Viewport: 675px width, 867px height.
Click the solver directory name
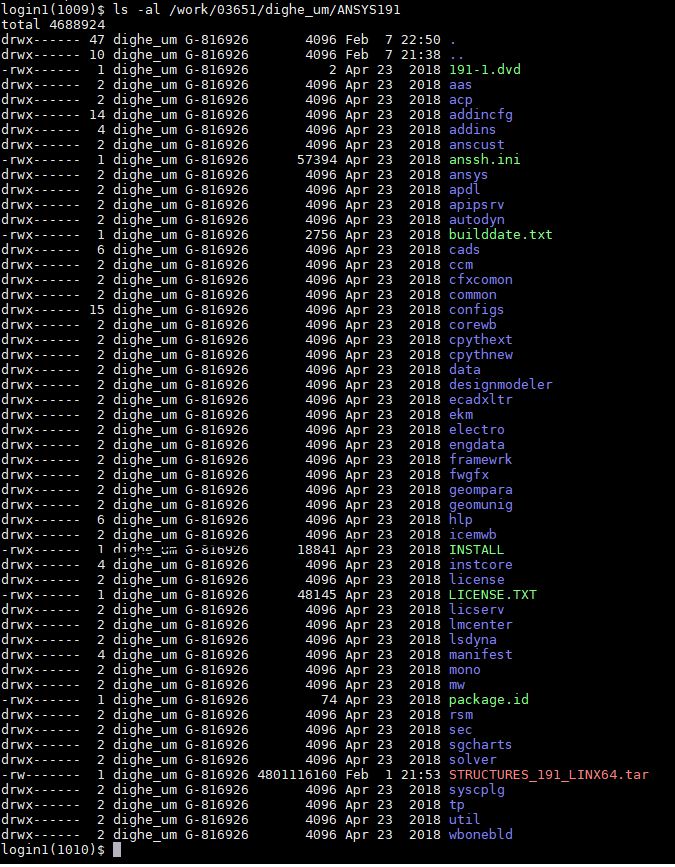473,759
